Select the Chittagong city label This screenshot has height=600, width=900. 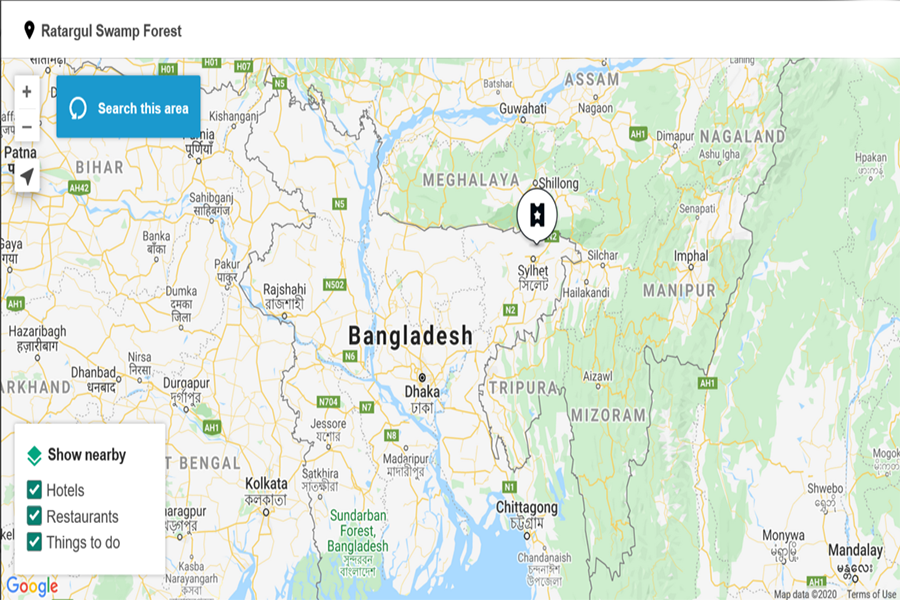pyautogui.click(x=526, y=508)
